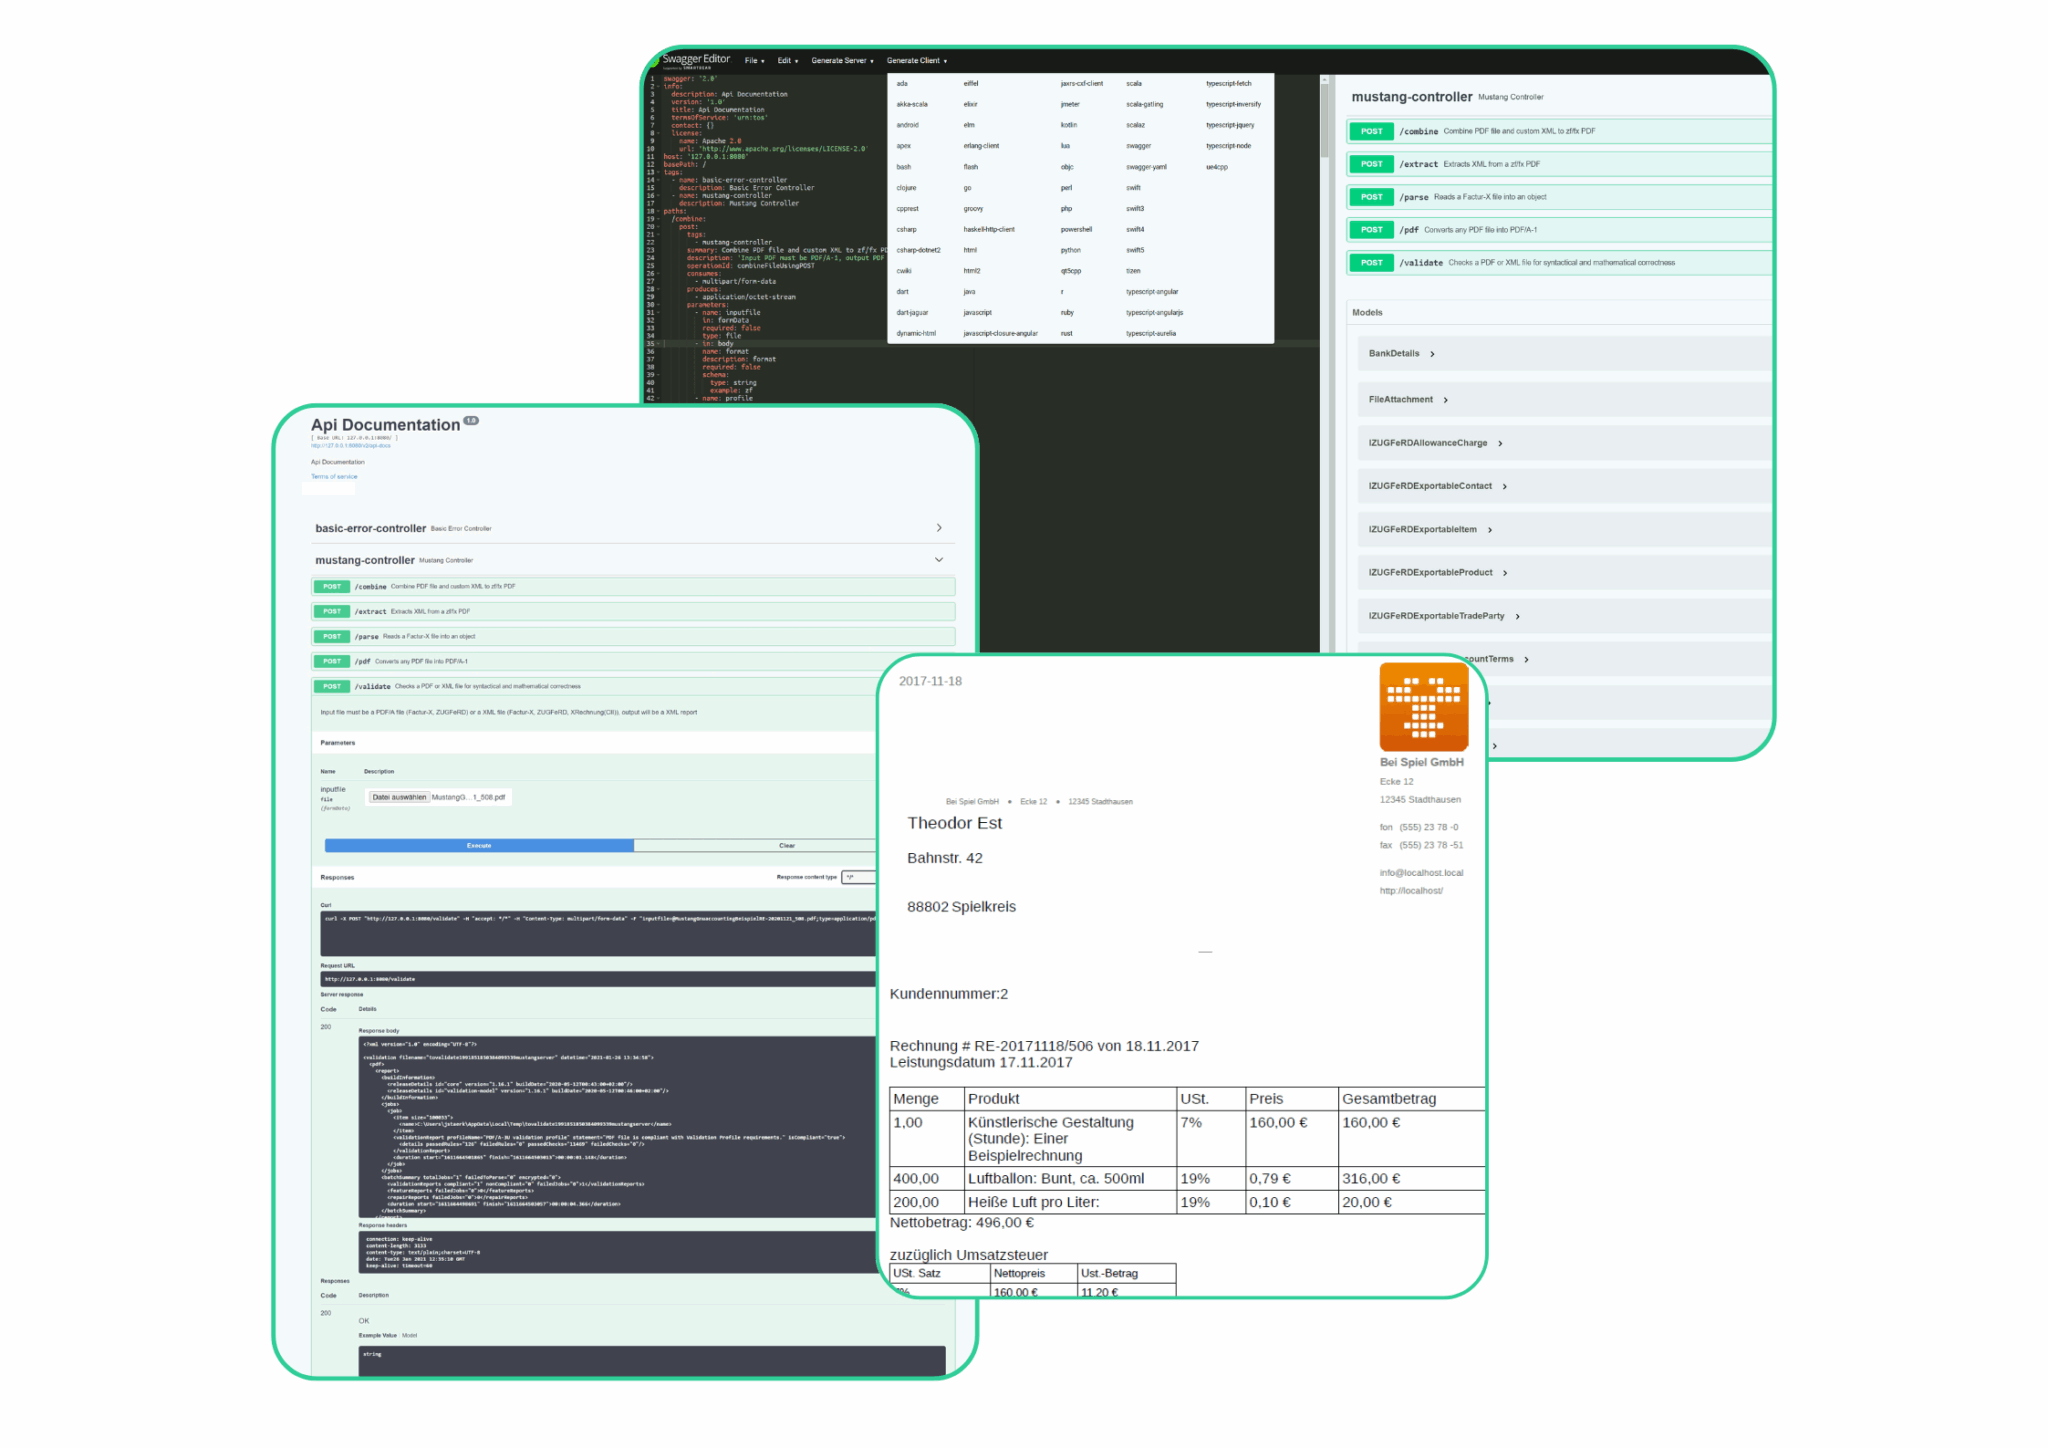Open the Response content type dropdown
This screenshot has height=1448, width=2048.
(857, 877)
